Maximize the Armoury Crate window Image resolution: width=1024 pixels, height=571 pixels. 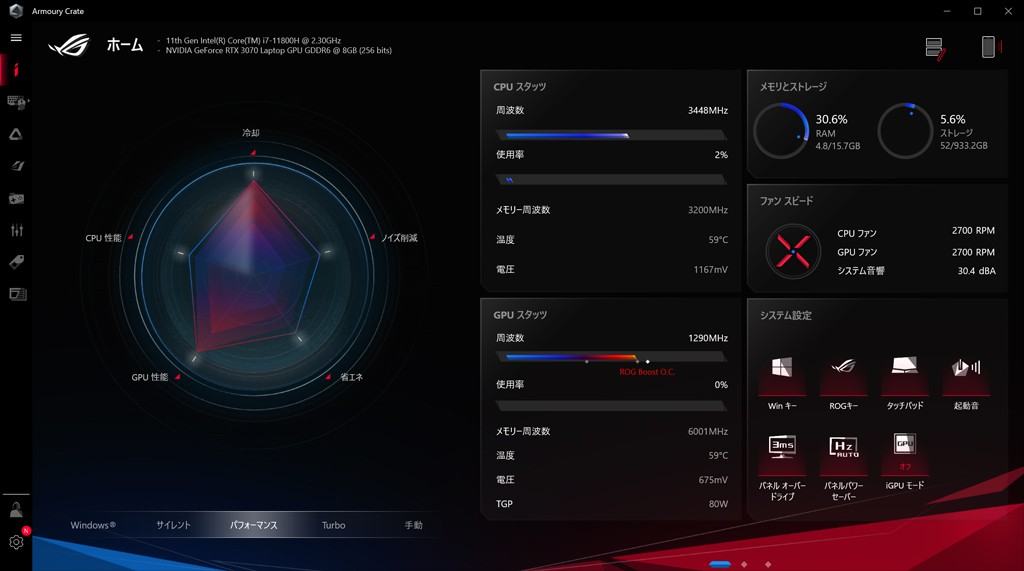coord(978,11)
